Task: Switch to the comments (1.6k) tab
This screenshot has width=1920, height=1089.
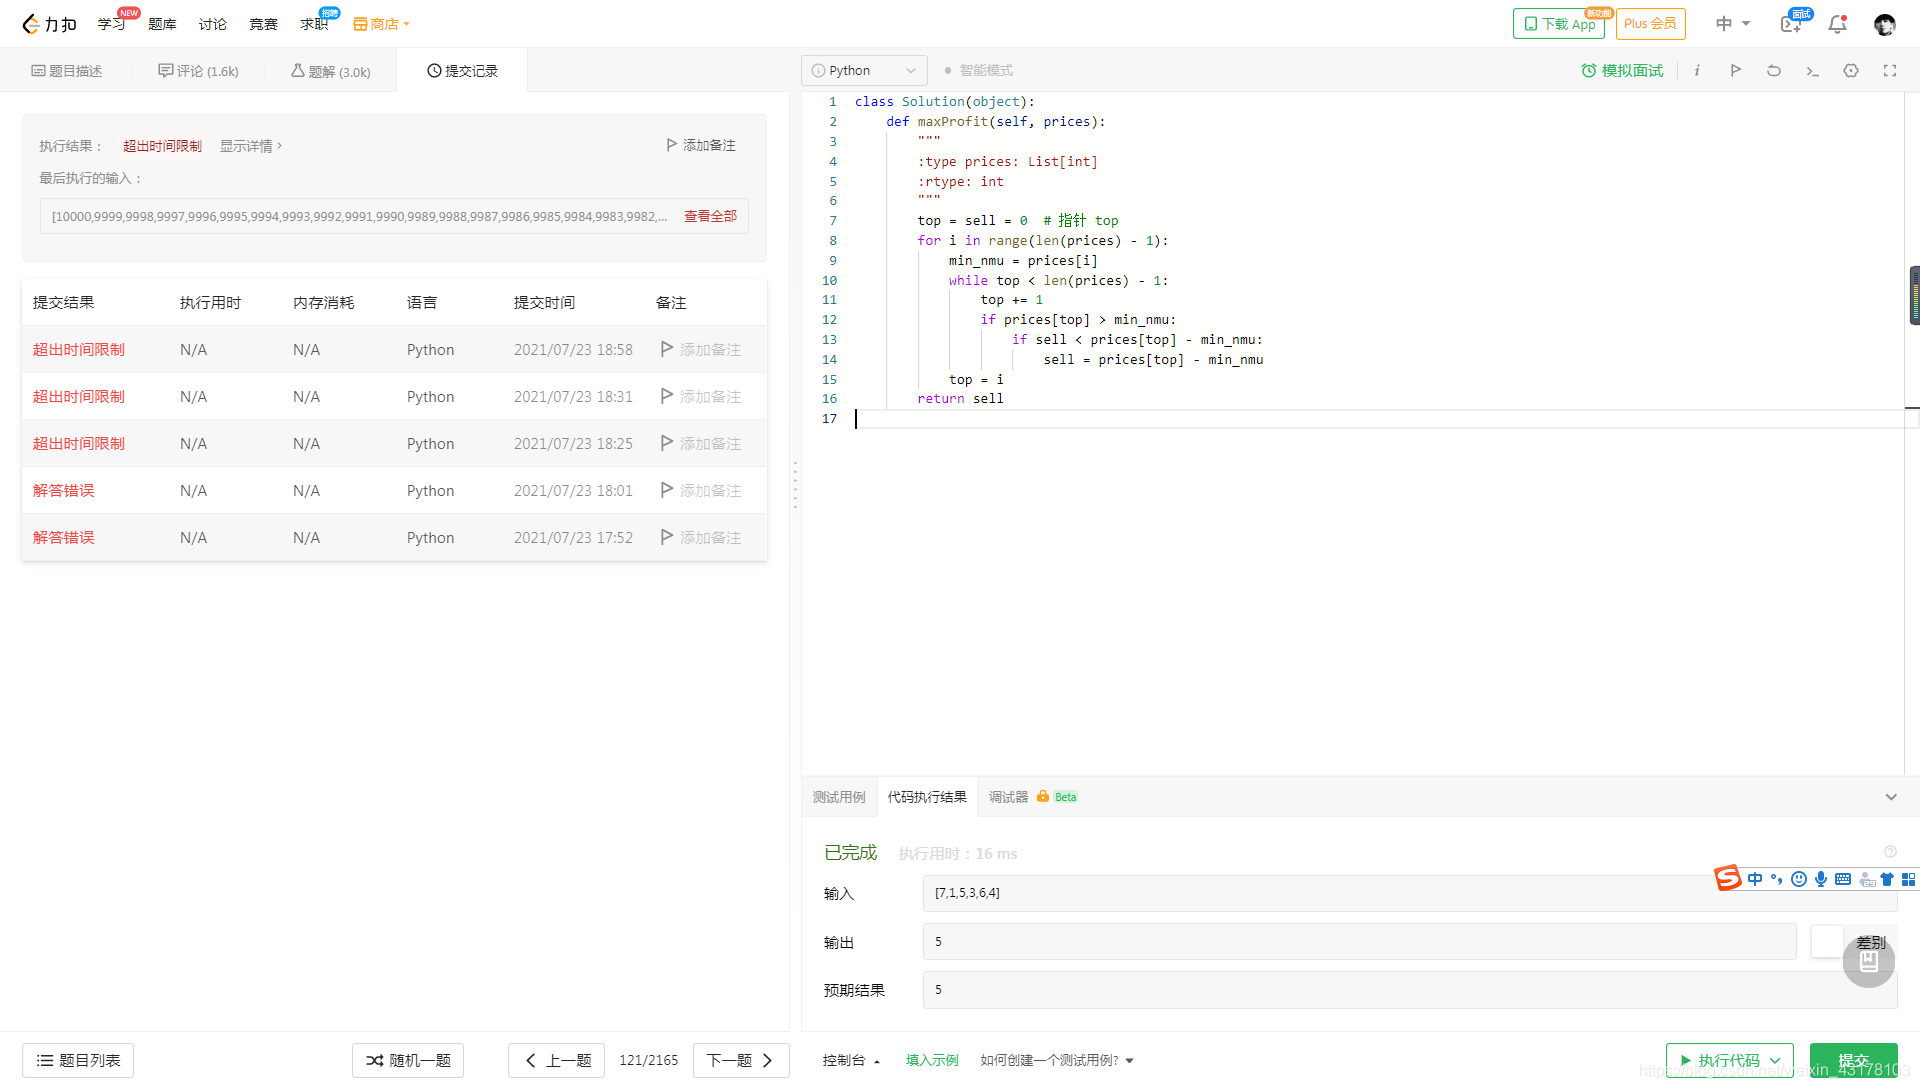Action: [198, 71]
